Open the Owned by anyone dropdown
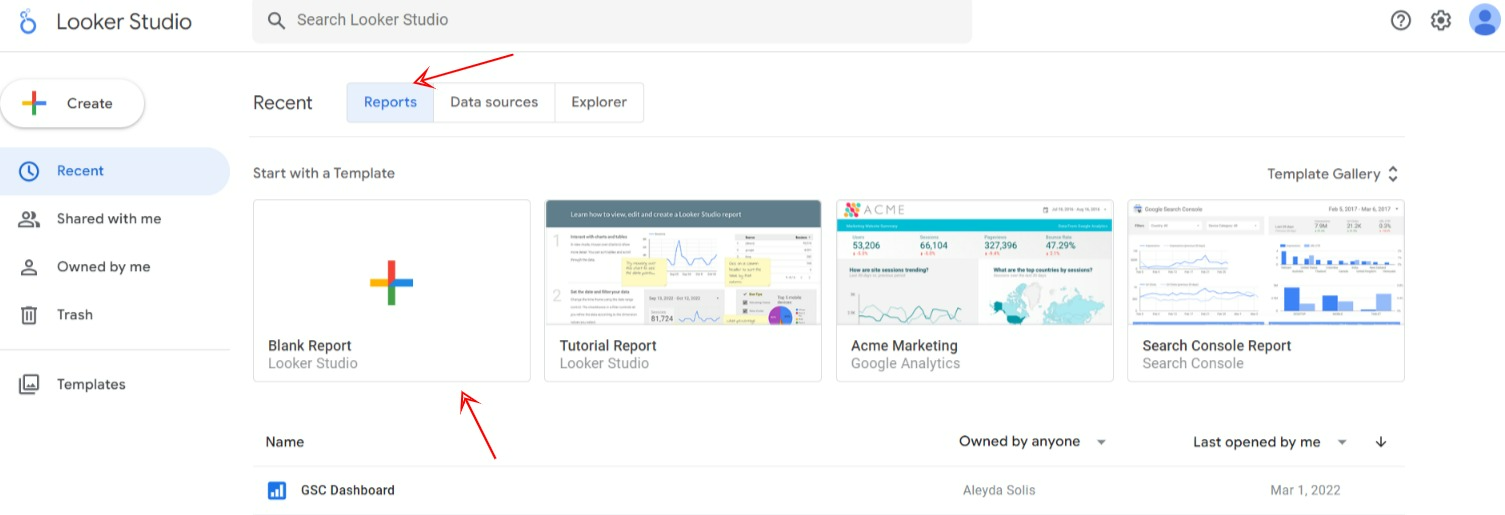1505x515 pixels. (x=1033, y=442)
